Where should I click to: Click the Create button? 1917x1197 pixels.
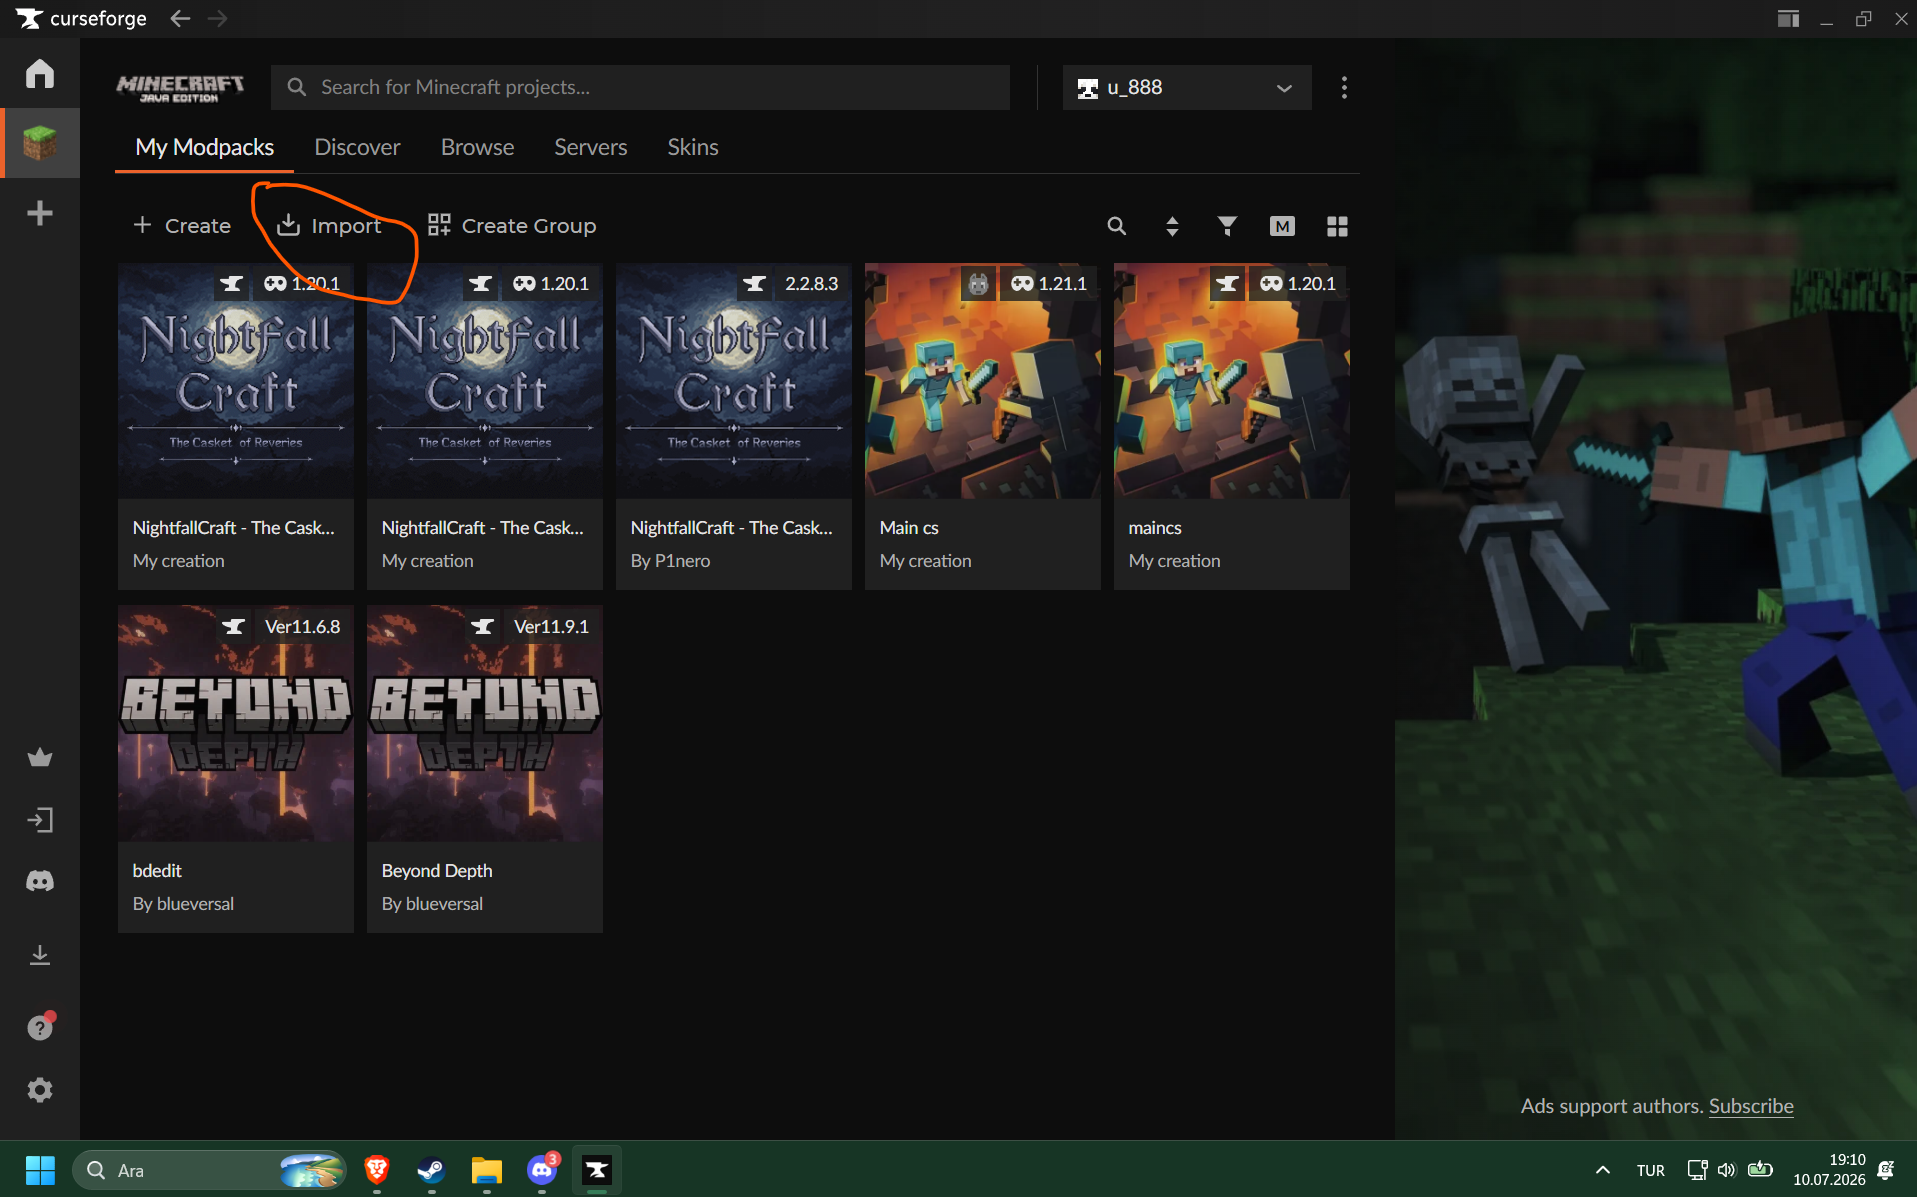point(182,226)
